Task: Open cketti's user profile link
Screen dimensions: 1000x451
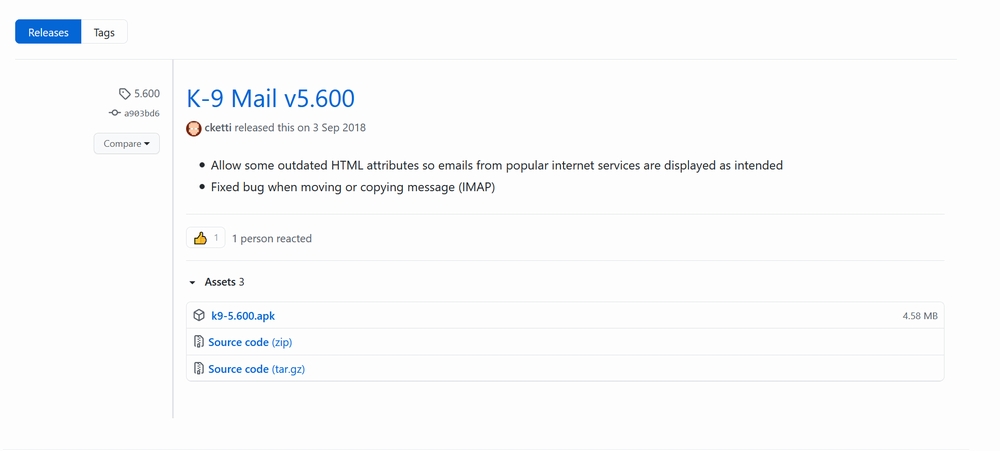Action: pos(218,128)
